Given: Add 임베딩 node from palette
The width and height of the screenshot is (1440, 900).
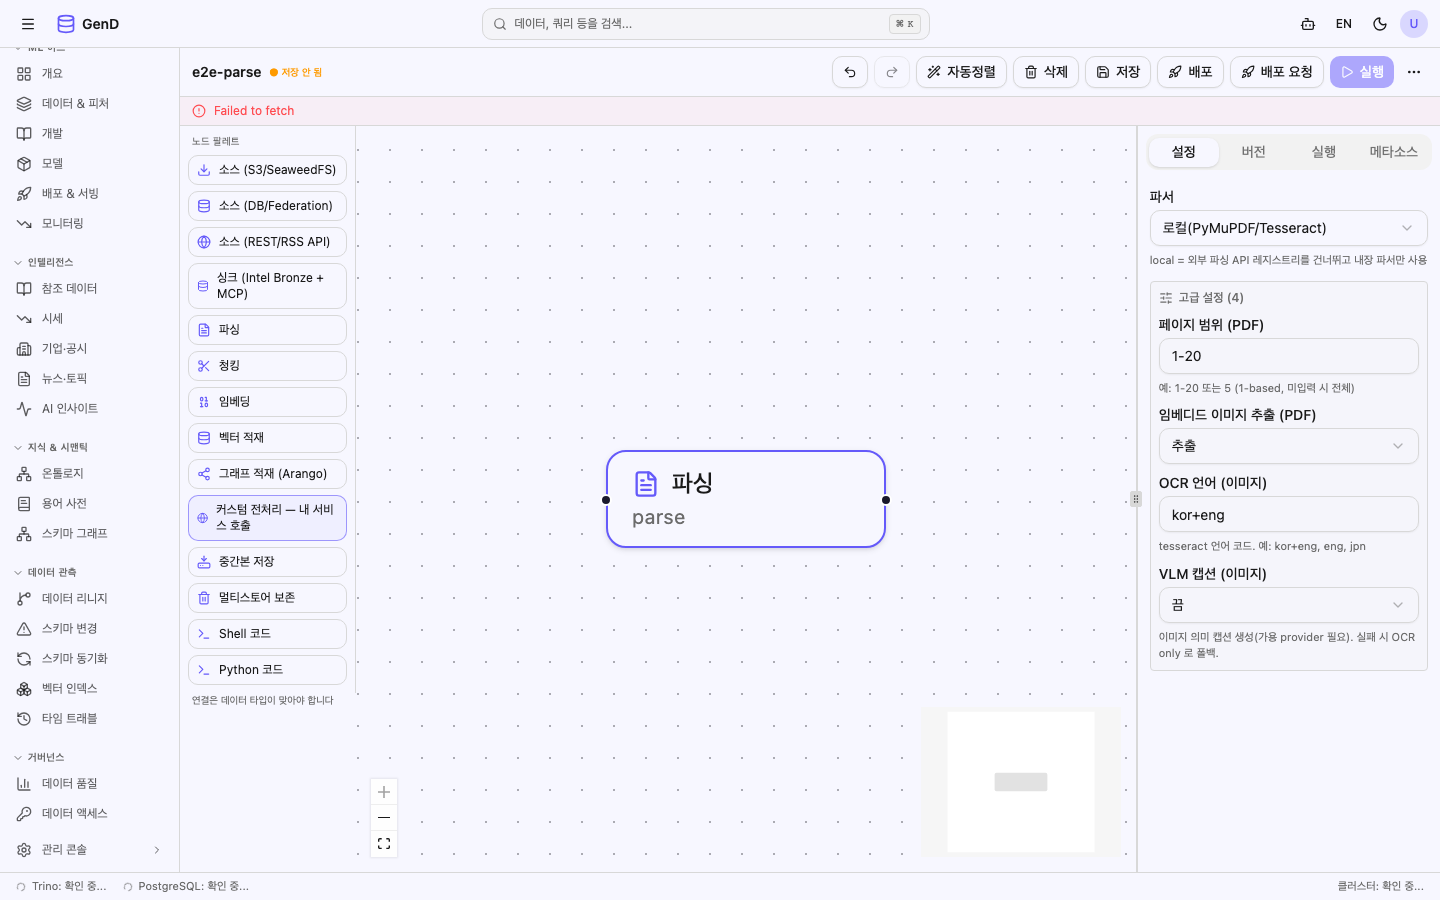Looking at the screenshot, I should tap(267, 402).
